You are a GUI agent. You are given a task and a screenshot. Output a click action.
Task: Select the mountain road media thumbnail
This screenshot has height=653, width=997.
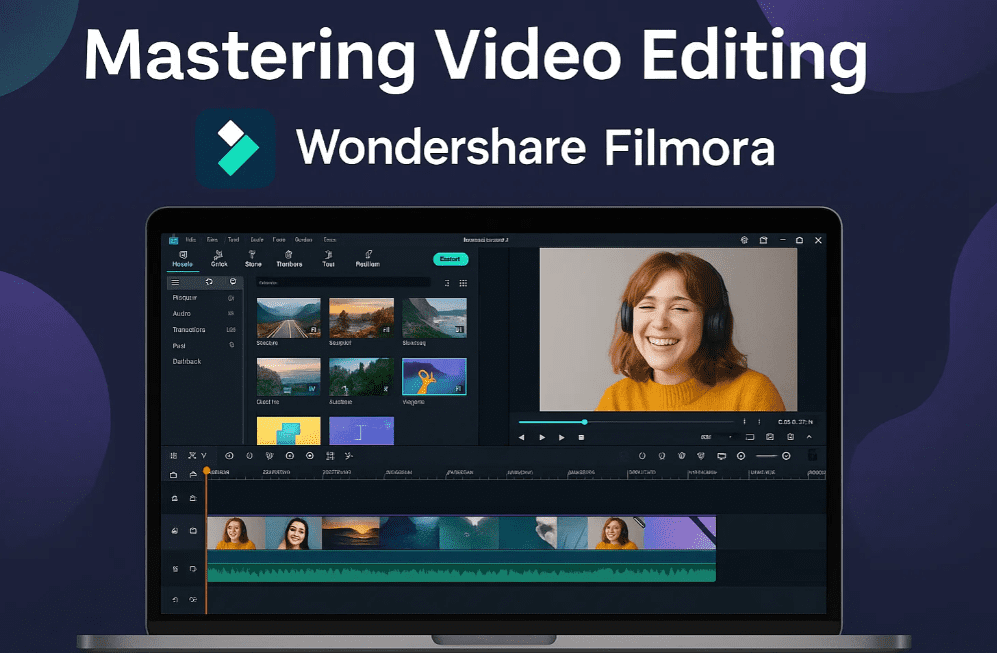[x=288, y=317]
